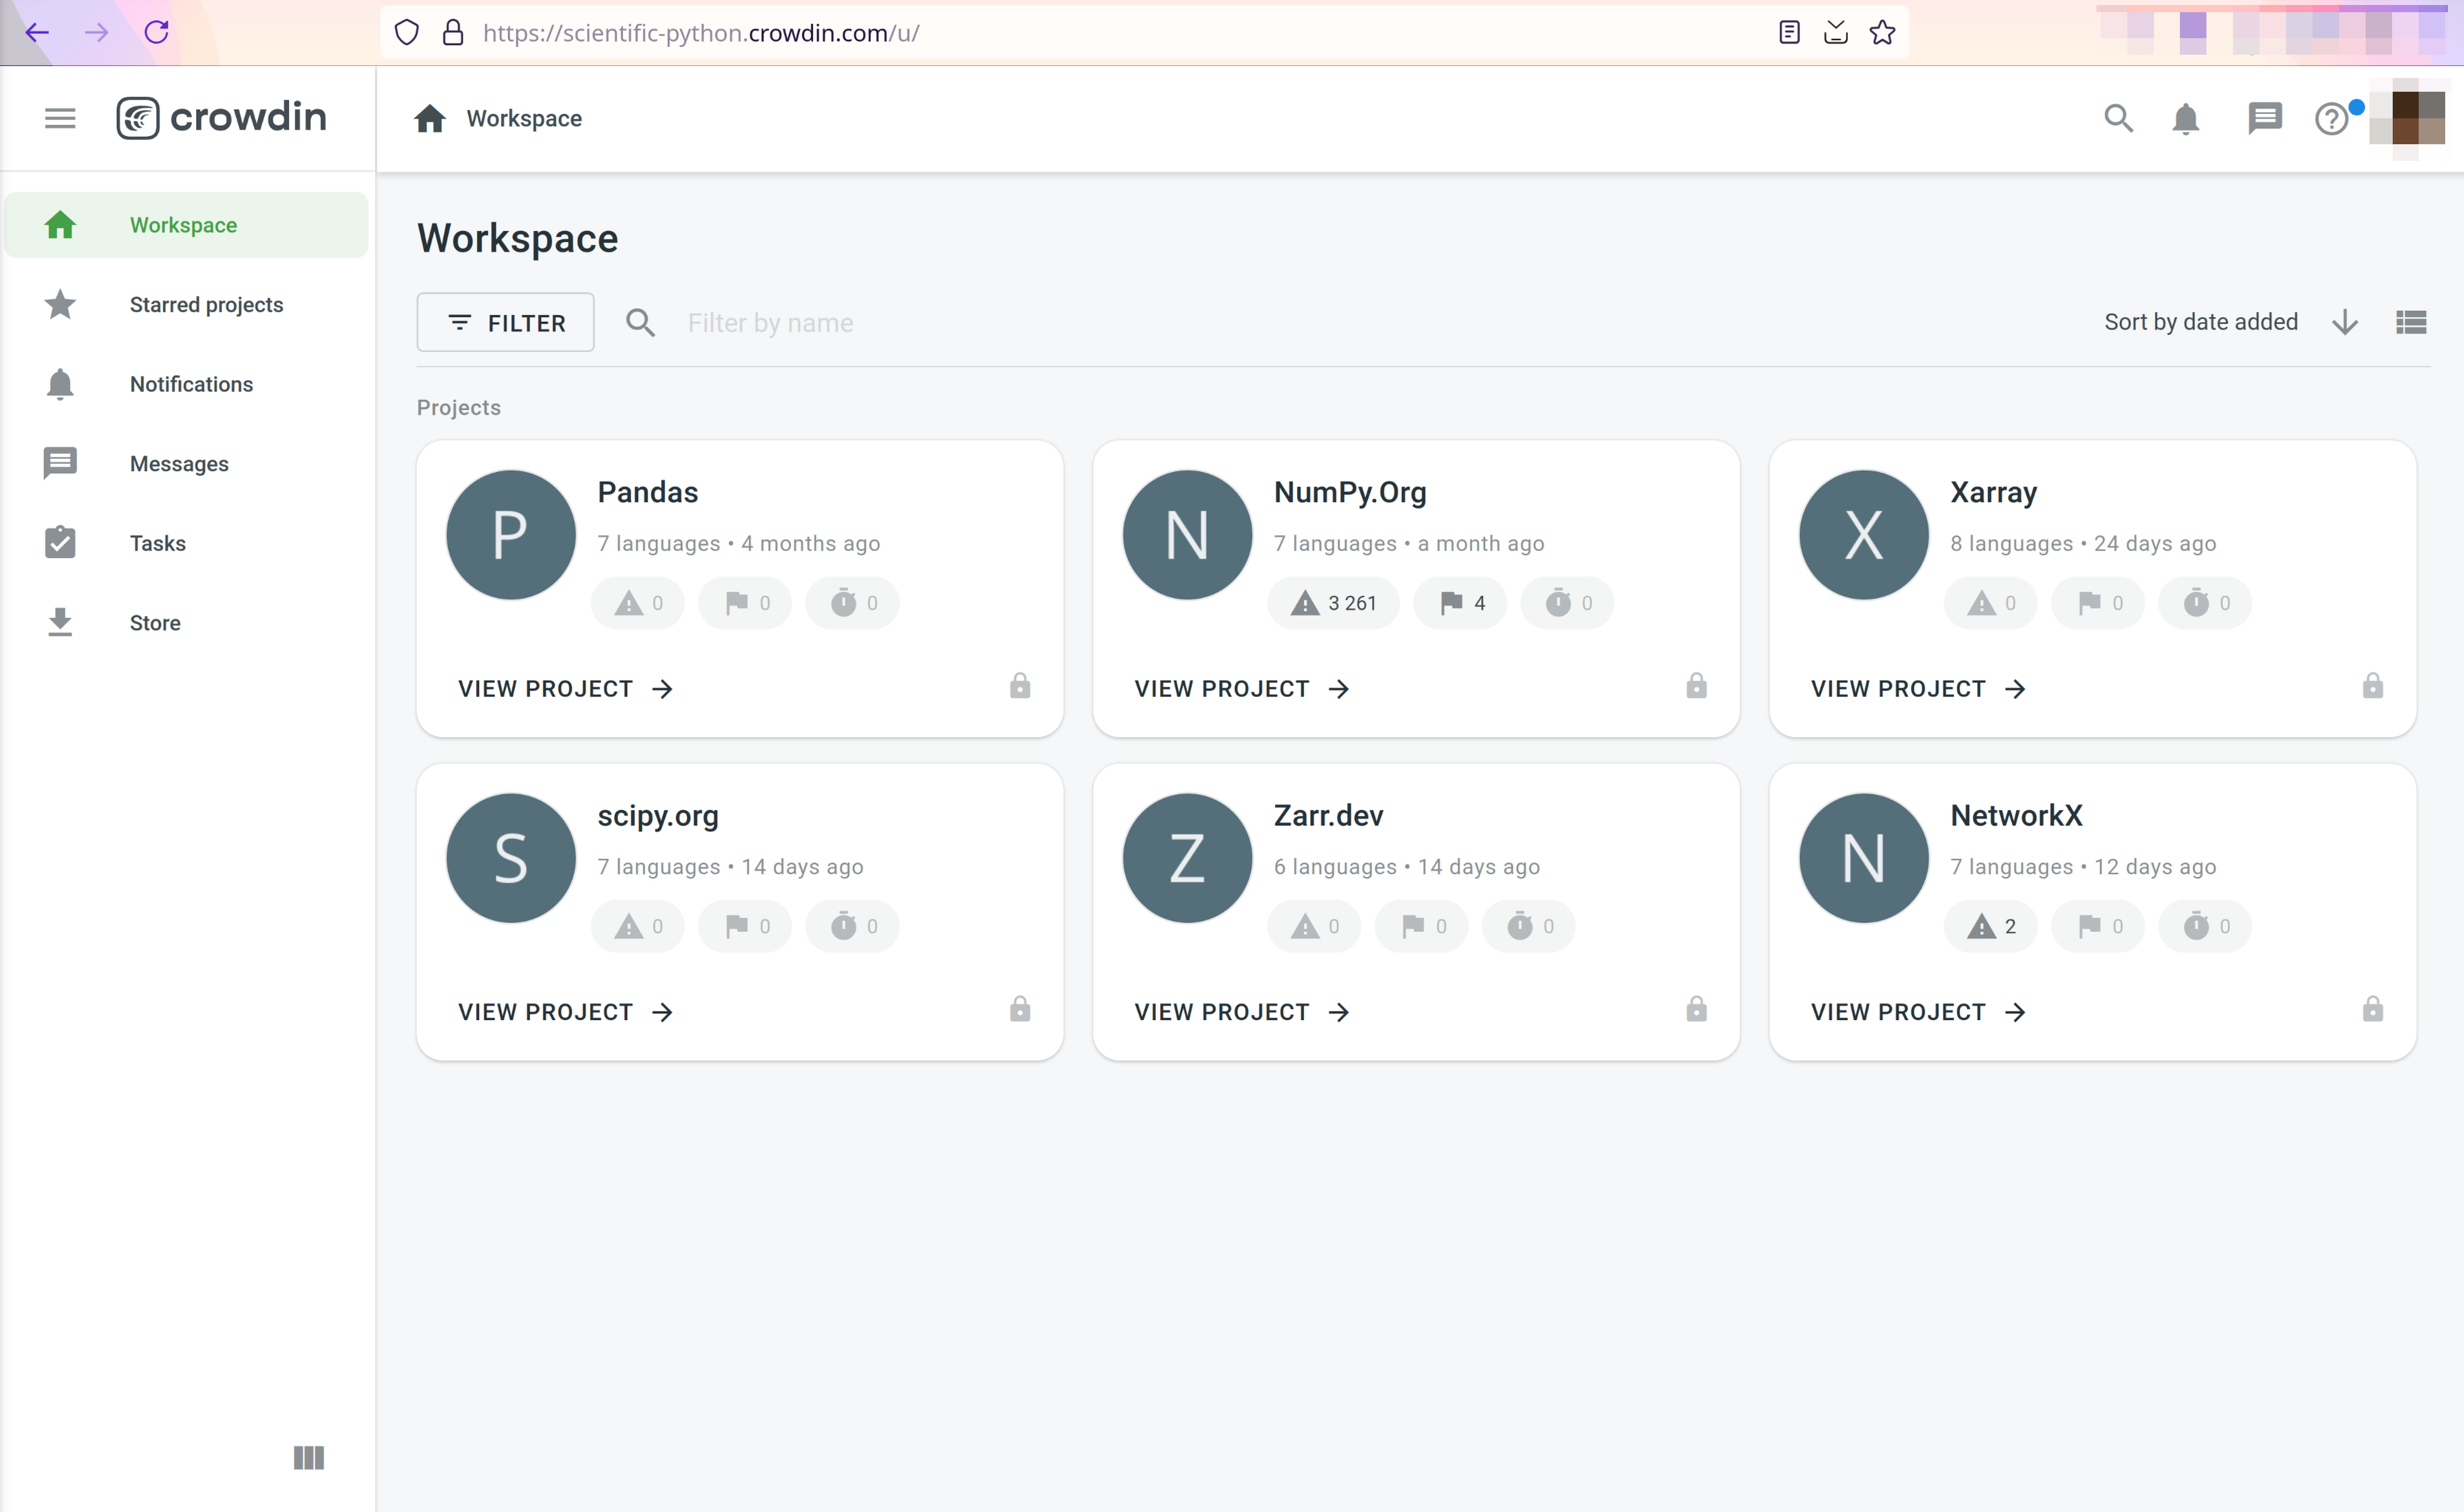The height and width of the screenshot is (1512, 2464).
Task: Click the browser address bar URL
Action: coord(701,32)
